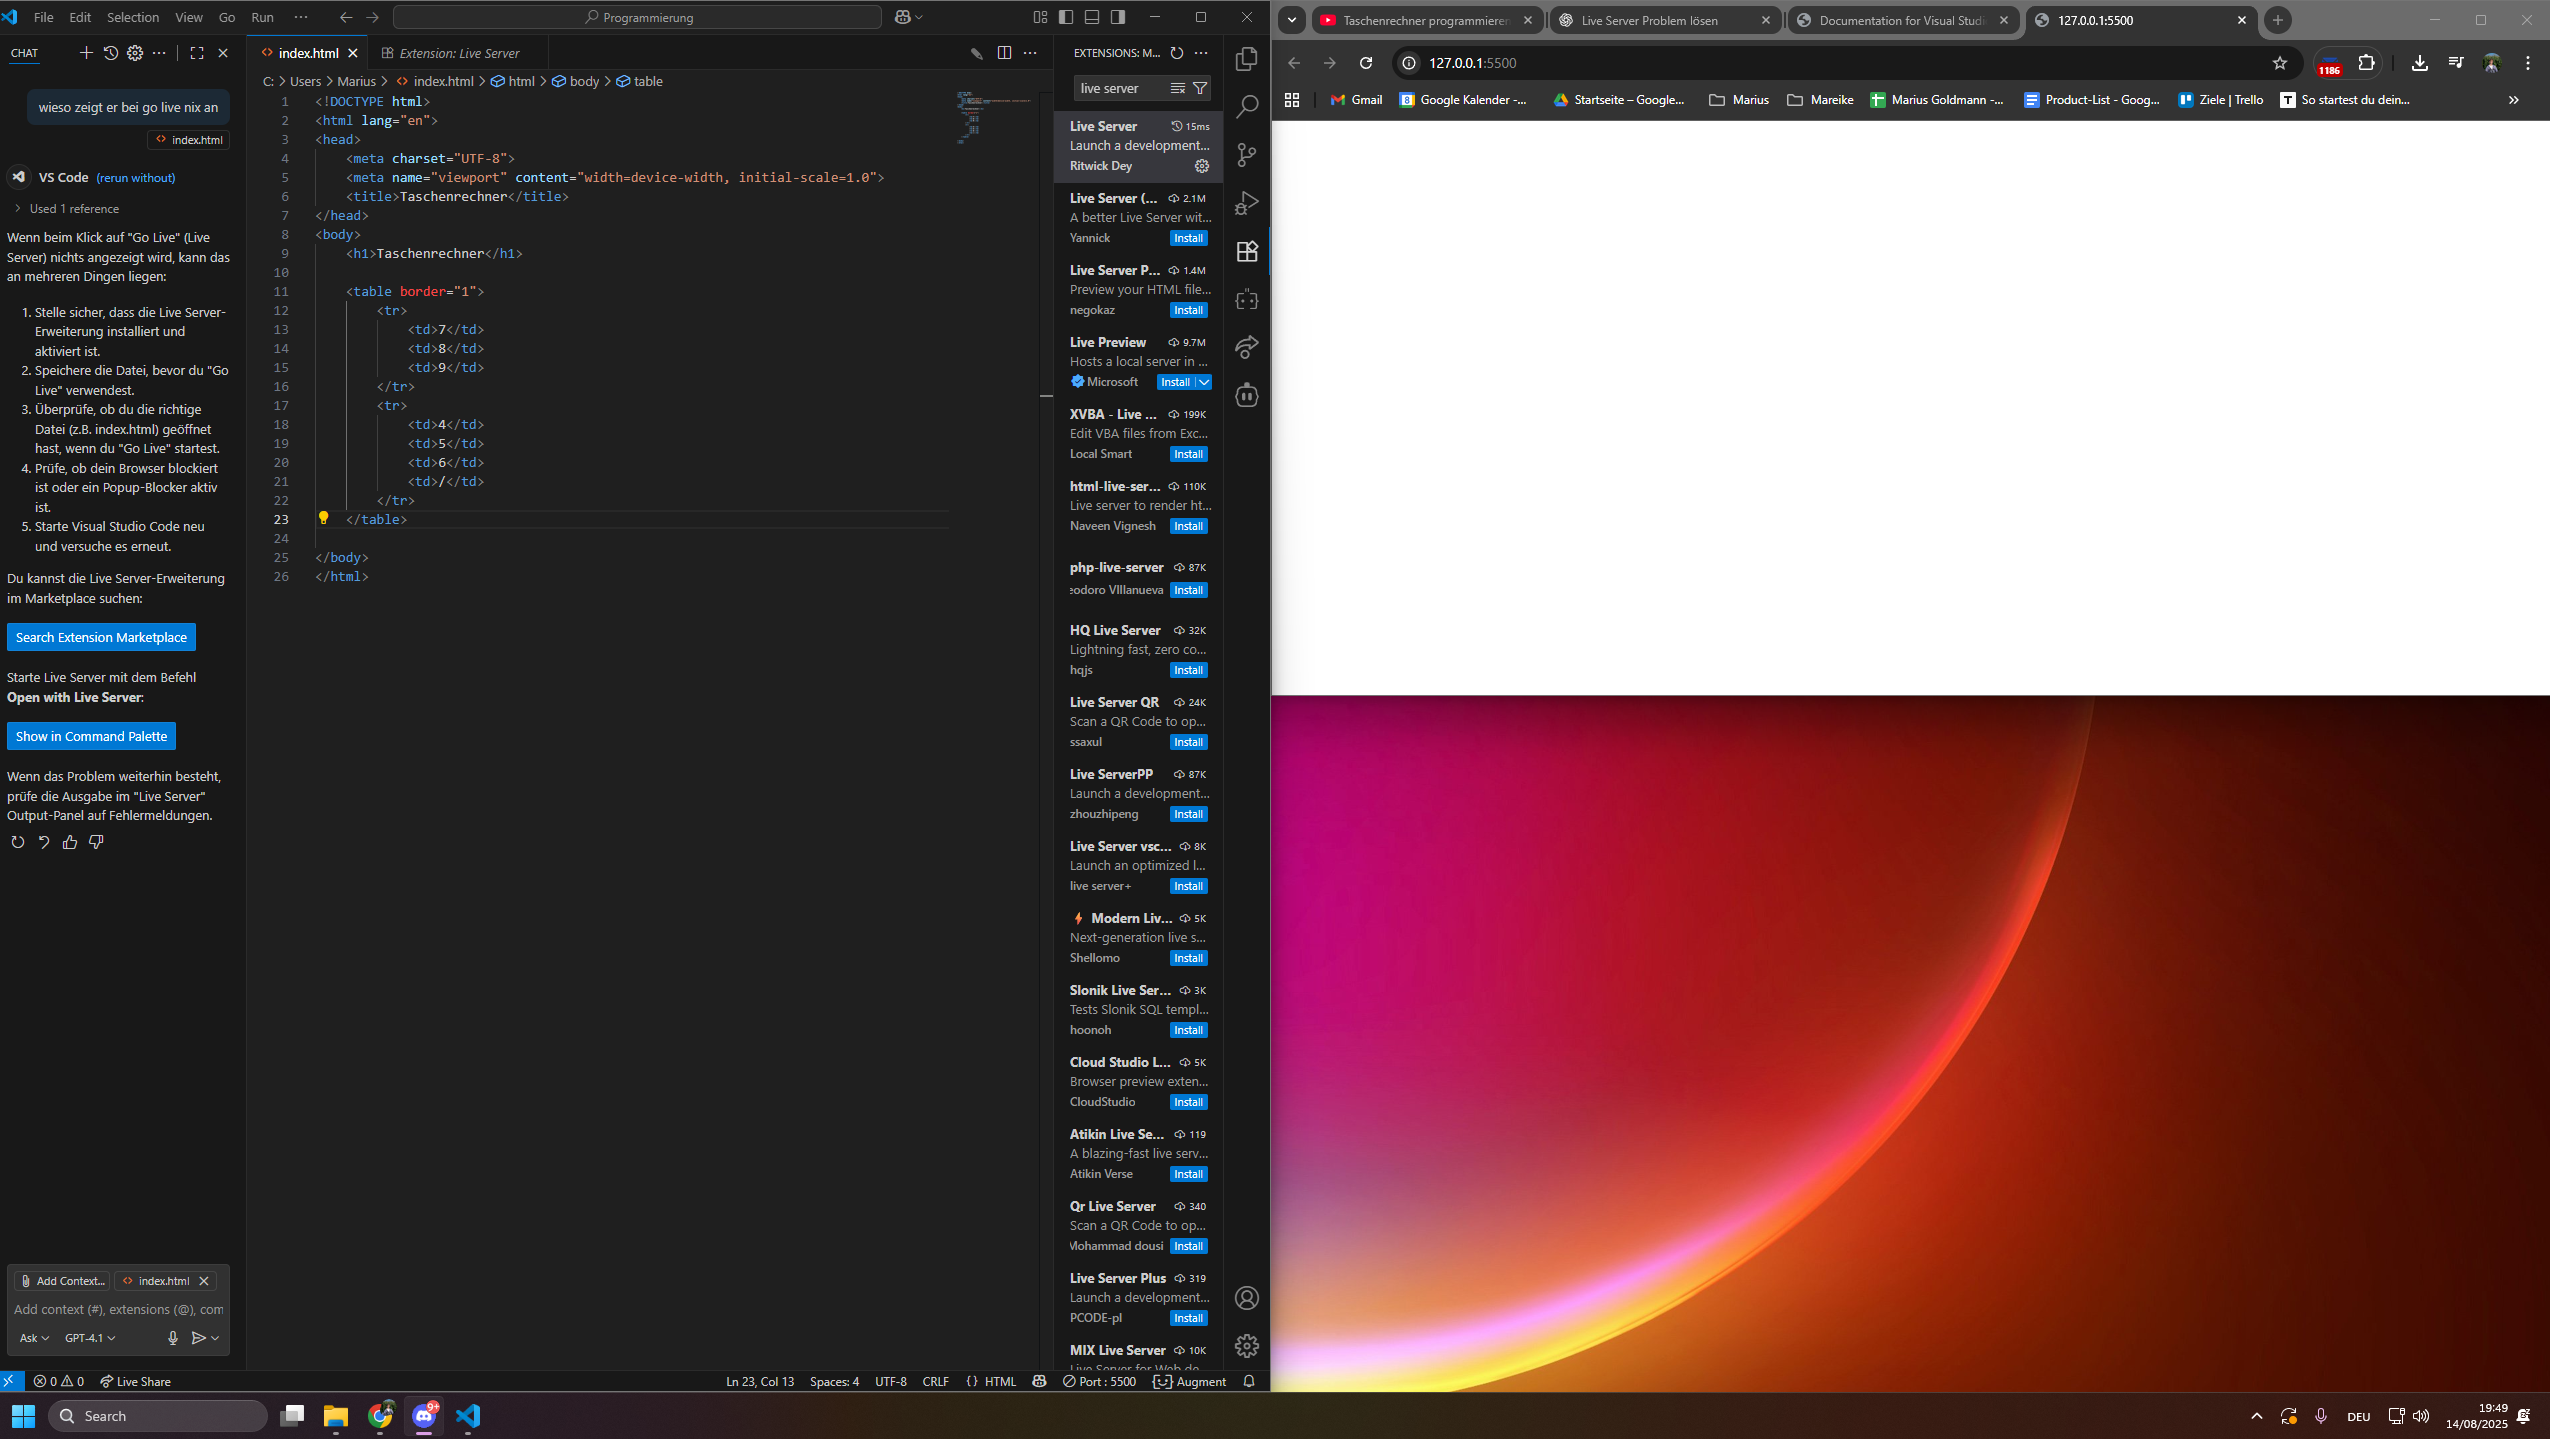Send the chat message
This screenshot has height=1439, width=2550.
198,1338
